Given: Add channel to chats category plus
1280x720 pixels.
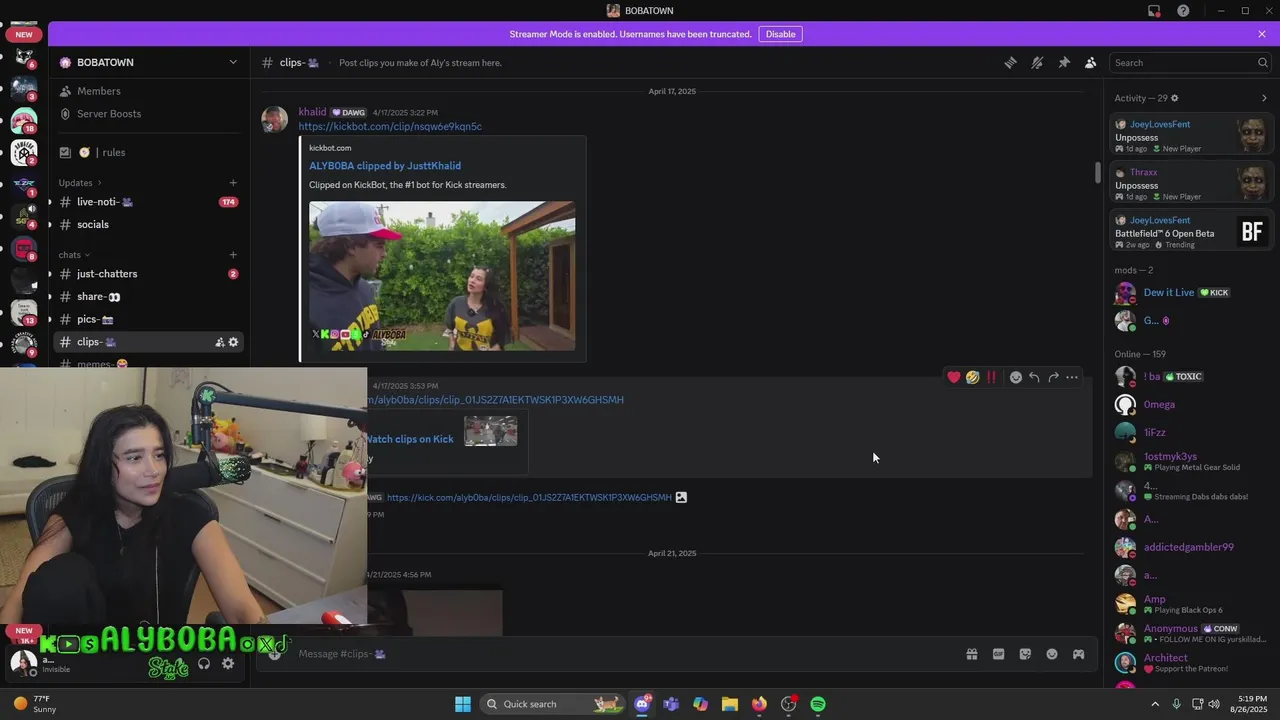Looking at the screenshot, I should 233,255.
